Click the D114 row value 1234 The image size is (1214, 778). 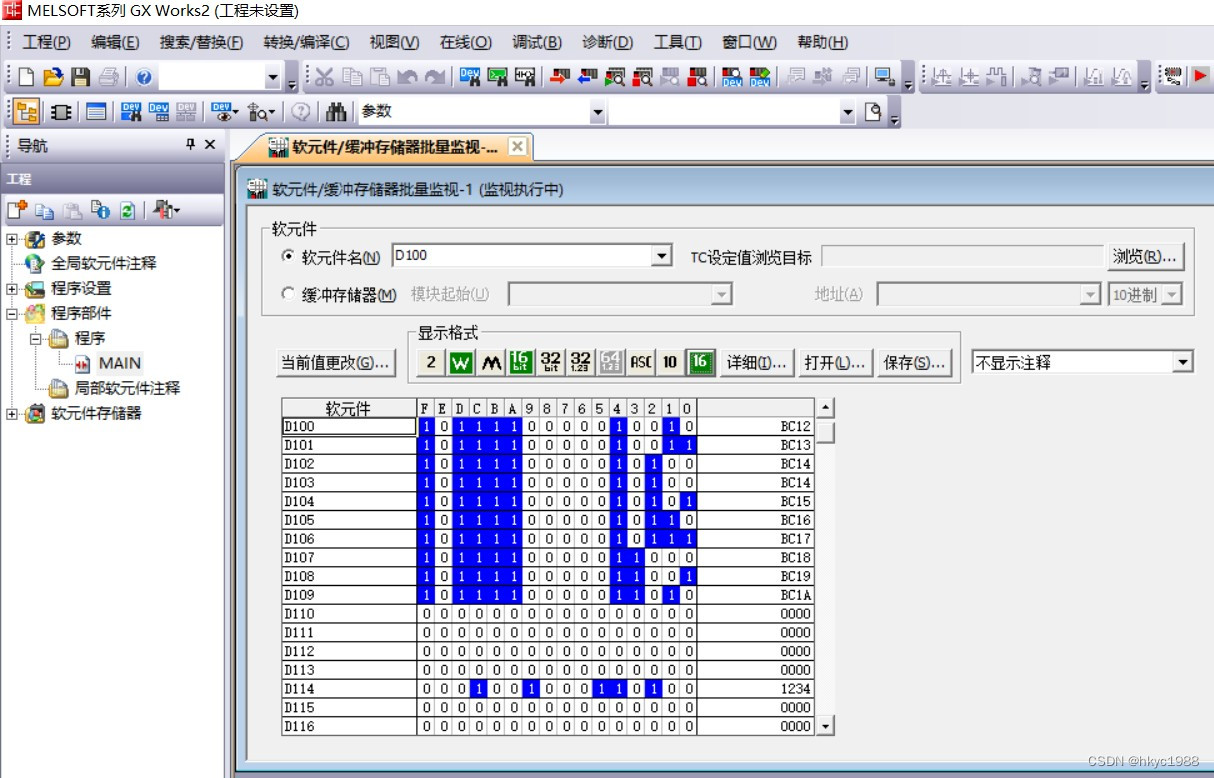coord(796,689)
